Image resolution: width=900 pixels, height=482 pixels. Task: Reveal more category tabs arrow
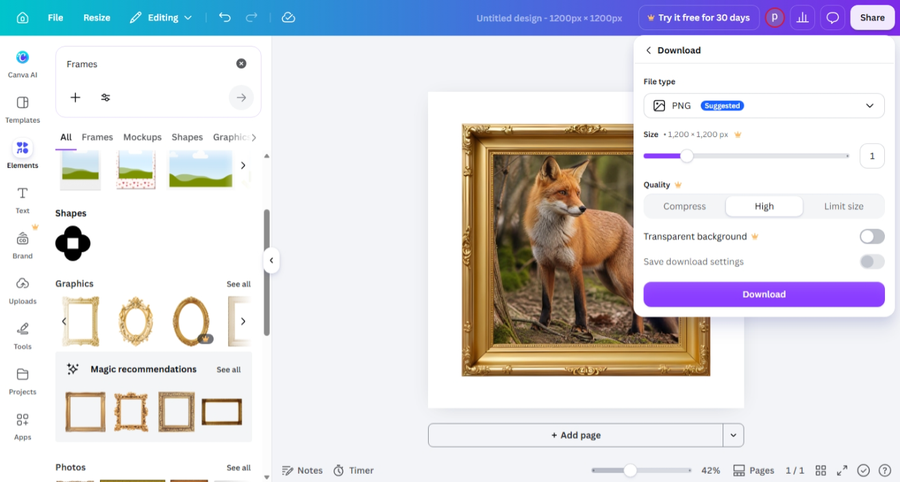click(254, 137)
